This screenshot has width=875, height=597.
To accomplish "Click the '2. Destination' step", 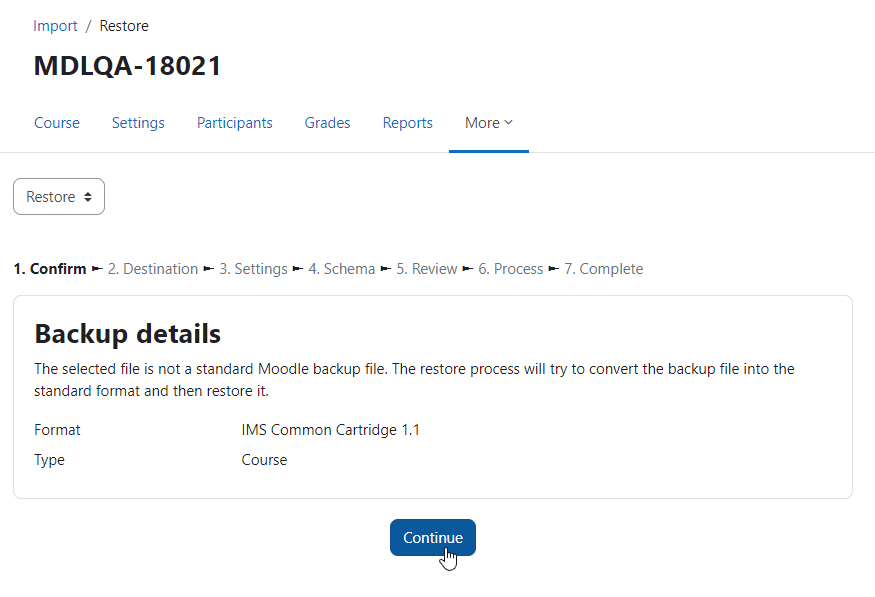I will 152,269.
